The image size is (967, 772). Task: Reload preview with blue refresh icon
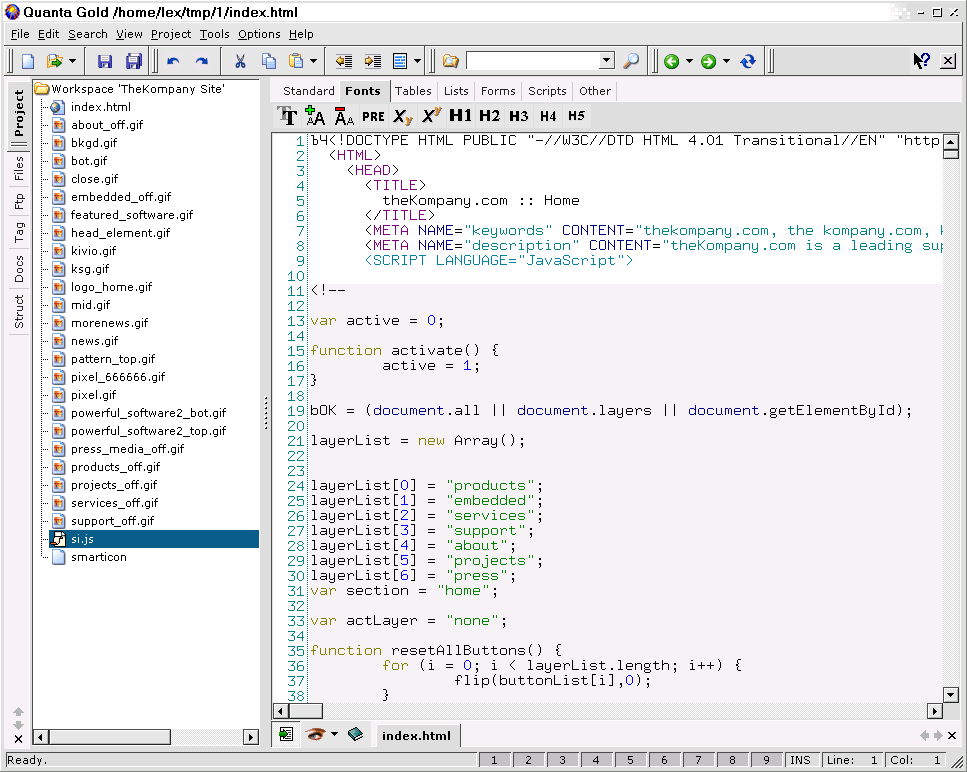[x=748, y=61]
